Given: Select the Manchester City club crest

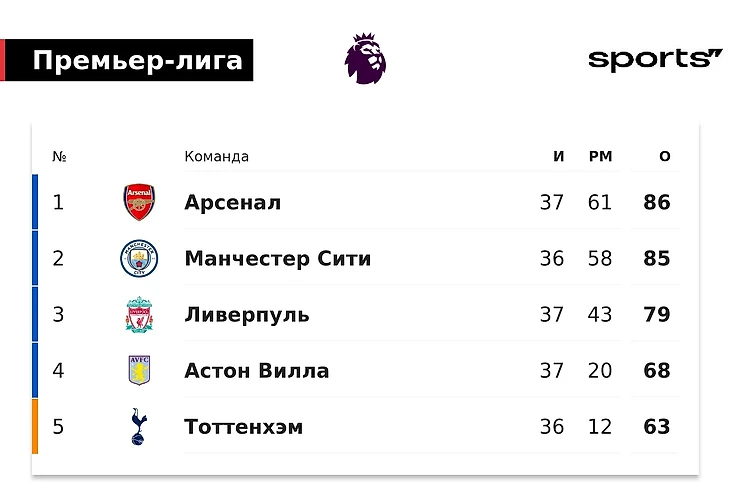Looking at the screenshot, I should (139, 258).
